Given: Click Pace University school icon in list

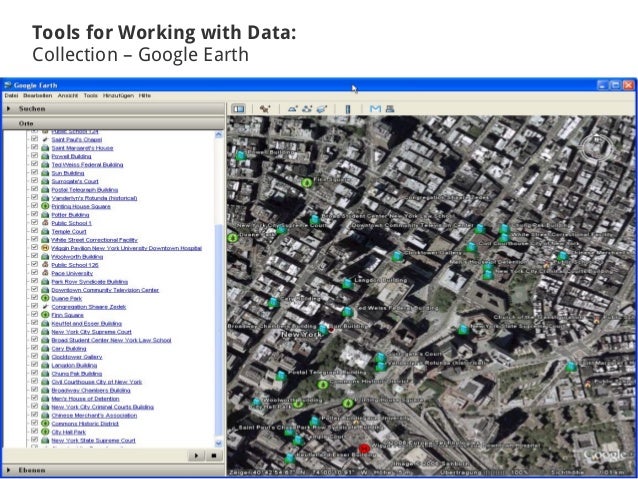Looking at the screenshot, I should 45,273.
